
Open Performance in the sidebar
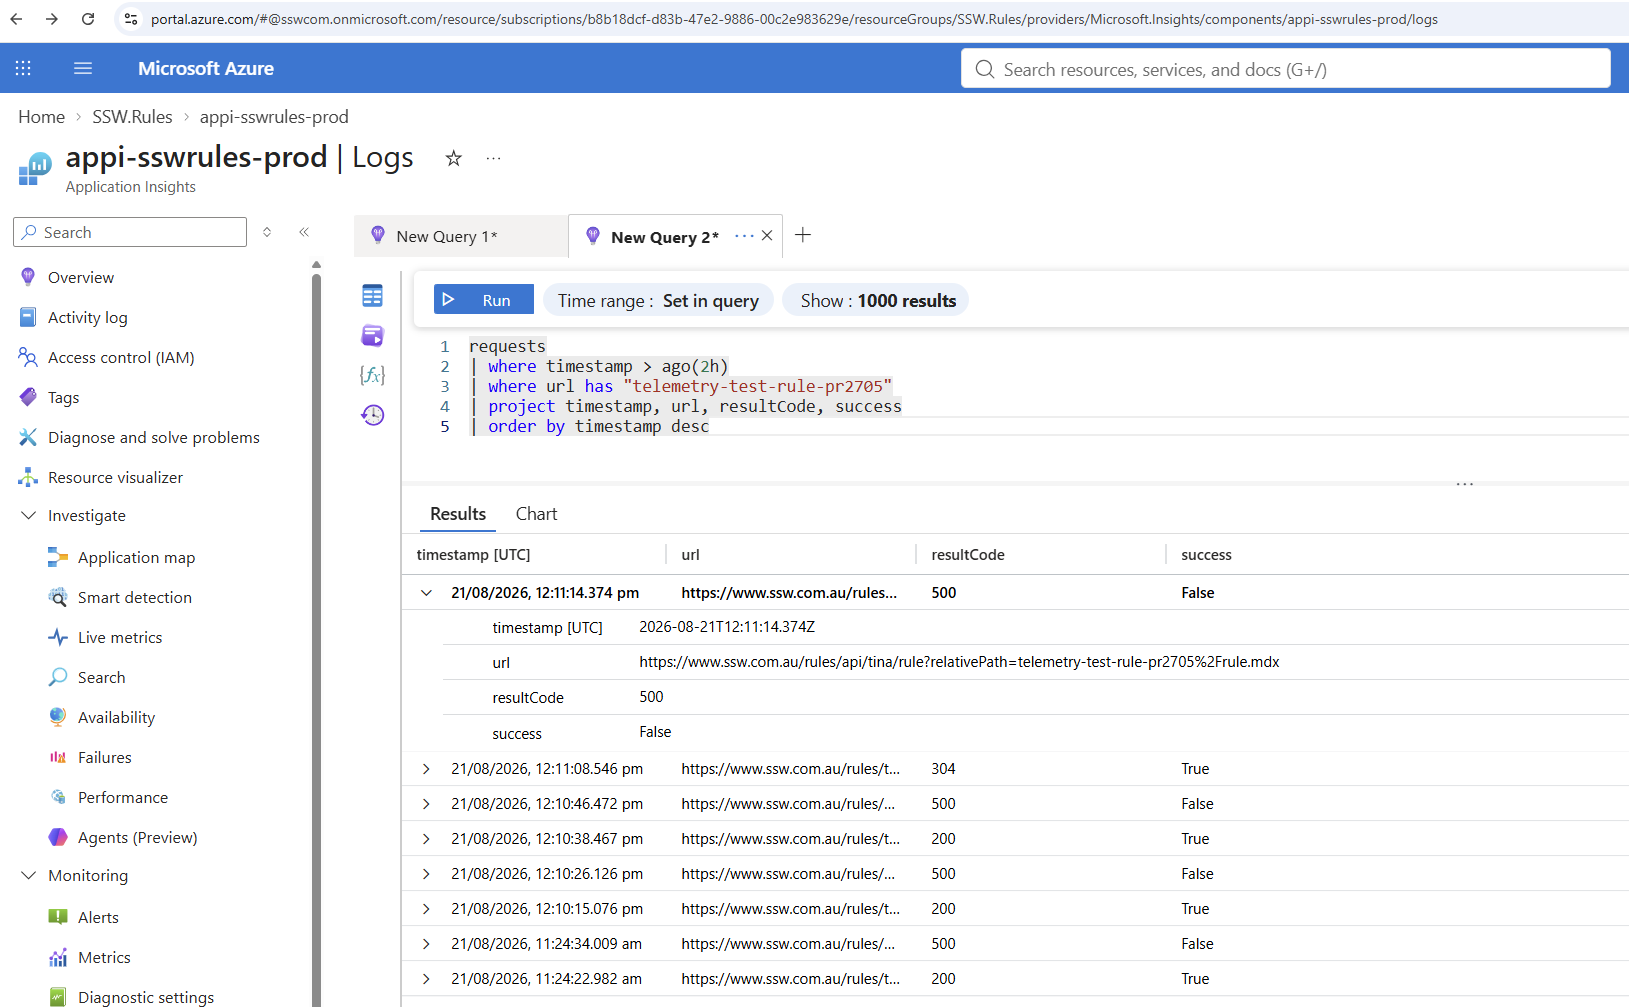click(122, 797)
